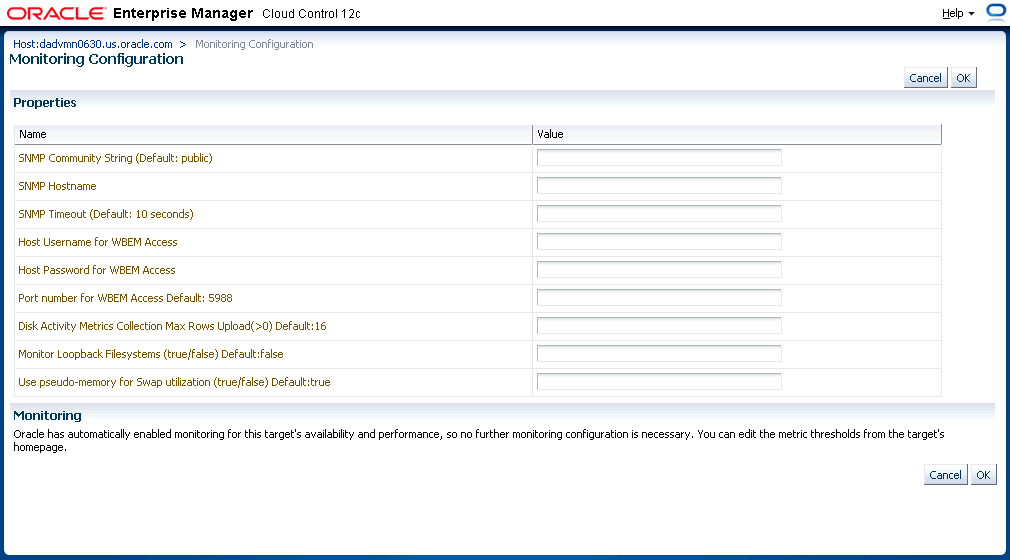The width and height of the screenshot is (1010, 560).
Task: Focus the SNMP Hostname value field
Action: tap(659, 186)
